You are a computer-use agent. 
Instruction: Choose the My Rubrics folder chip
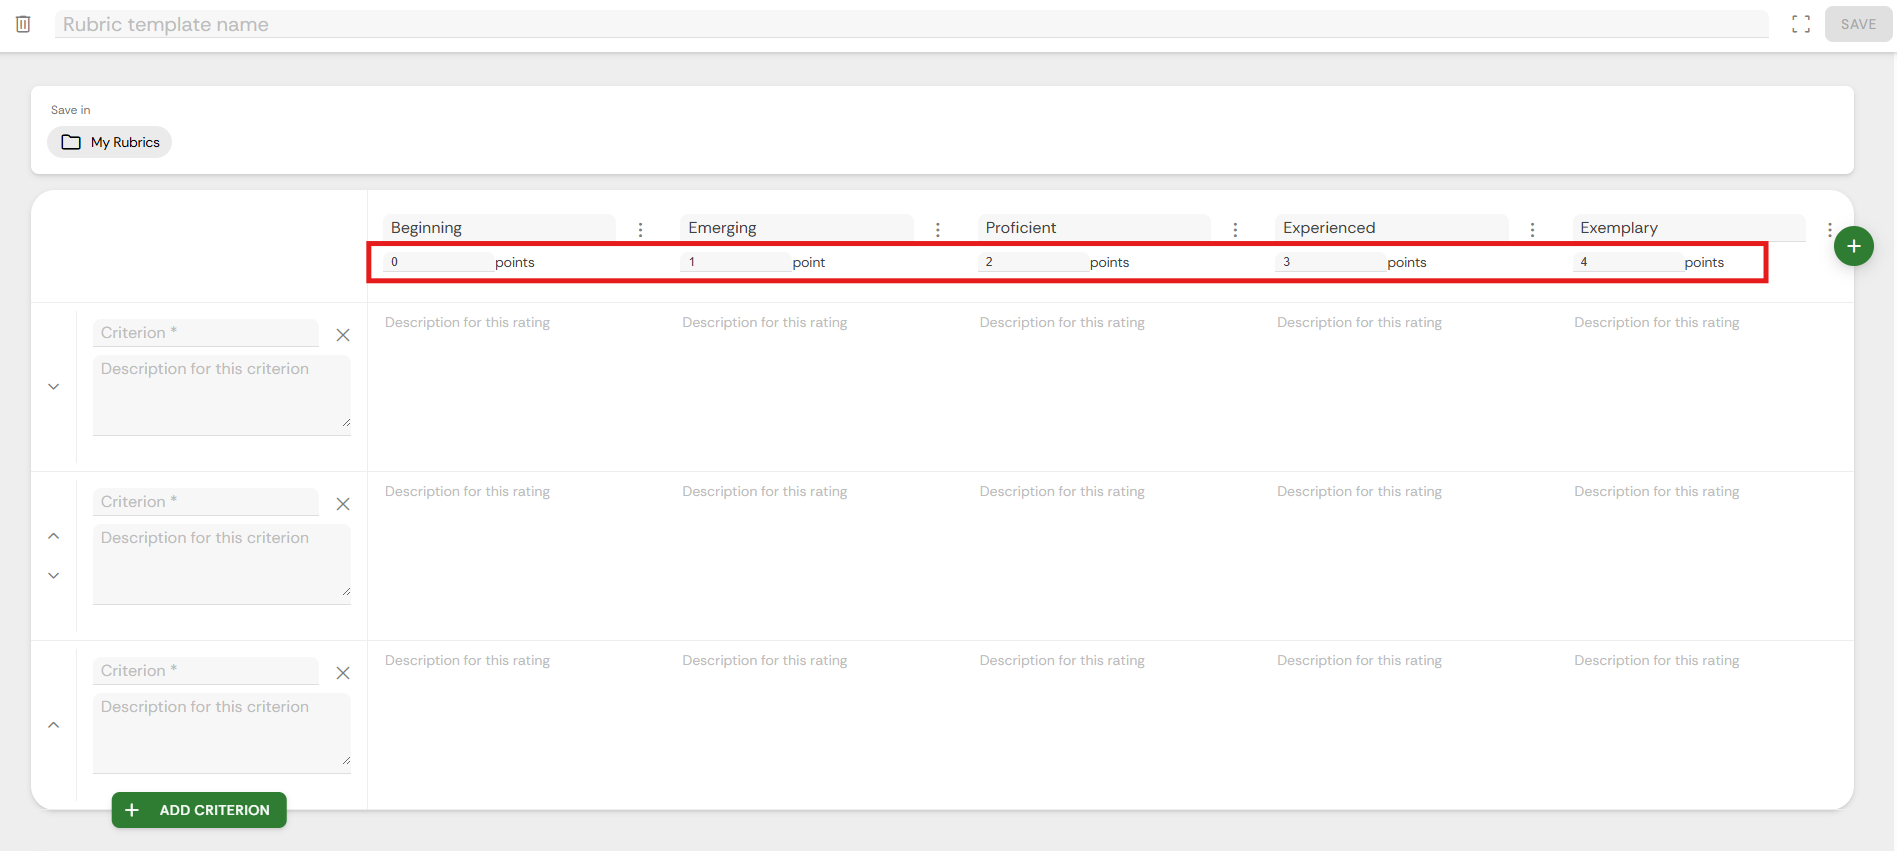point(110,142)
